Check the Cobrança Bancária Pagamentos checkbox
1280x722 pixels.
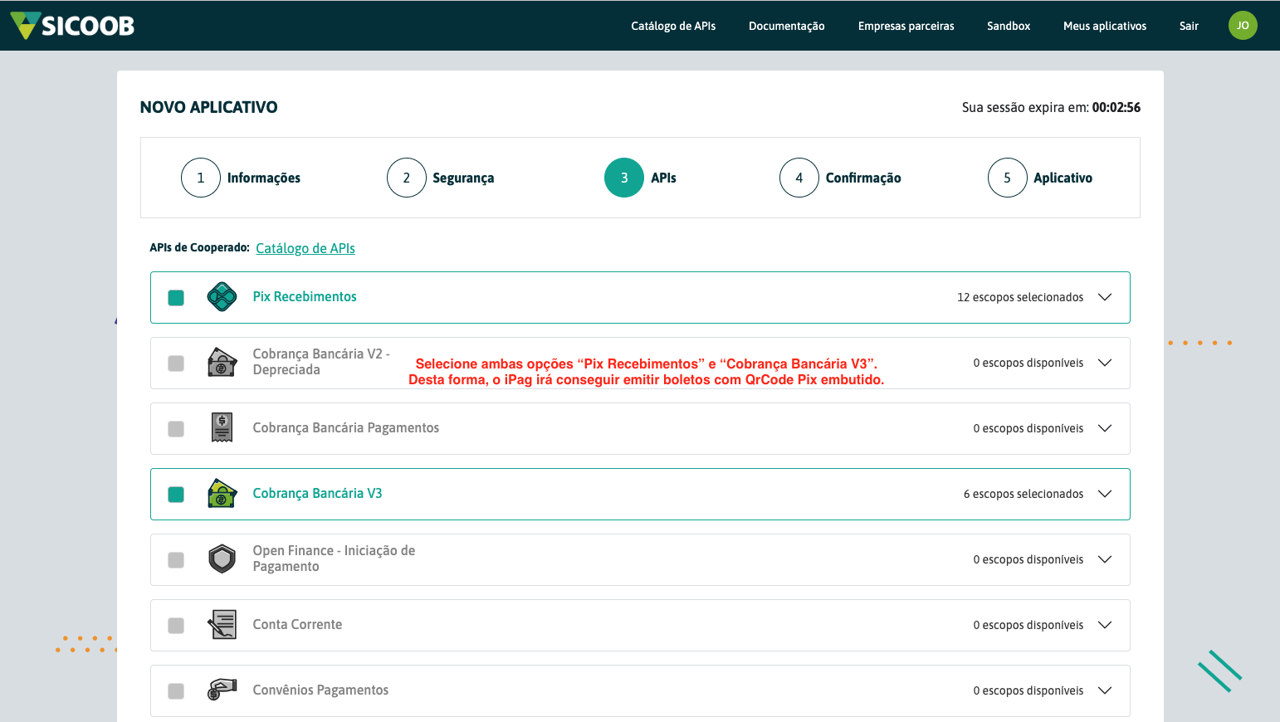pos(176,429)
